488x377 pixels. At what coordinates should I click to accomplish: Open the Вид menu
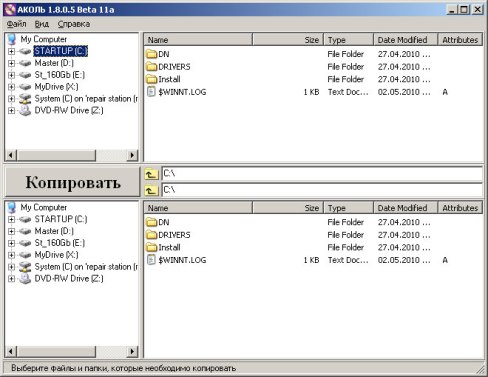coord(42,24)
